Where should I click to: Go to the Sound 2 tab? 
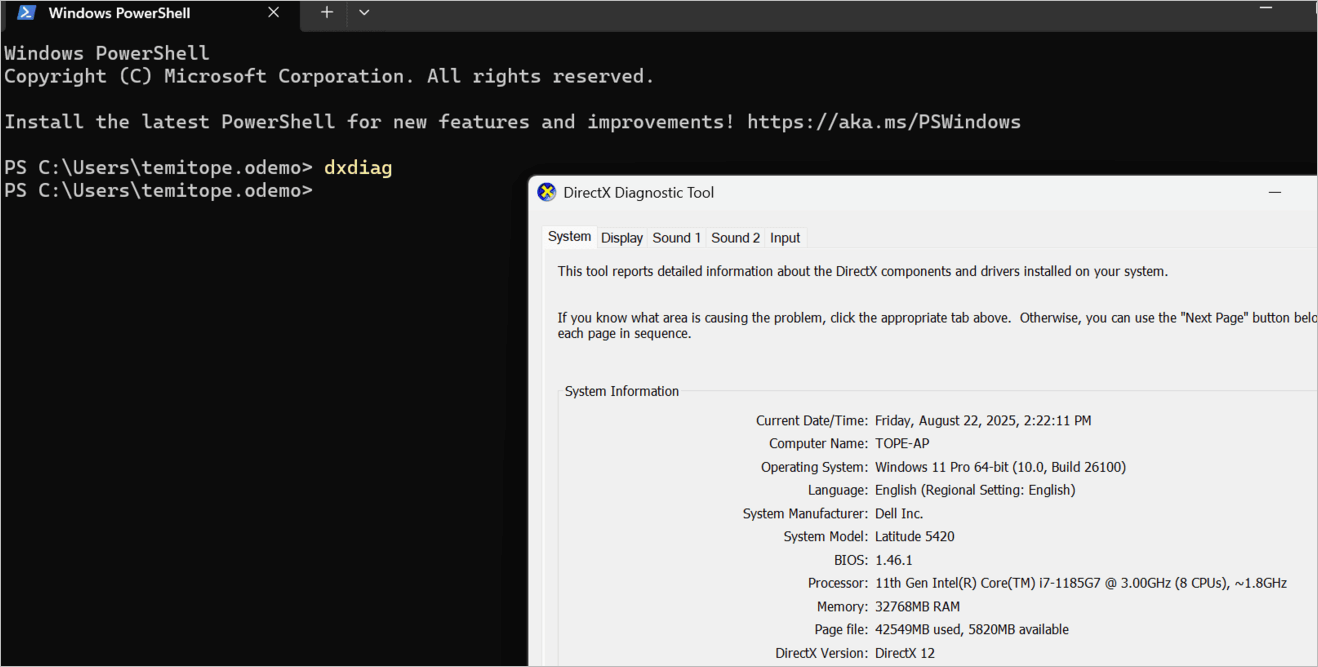click(x=735, y=238)
